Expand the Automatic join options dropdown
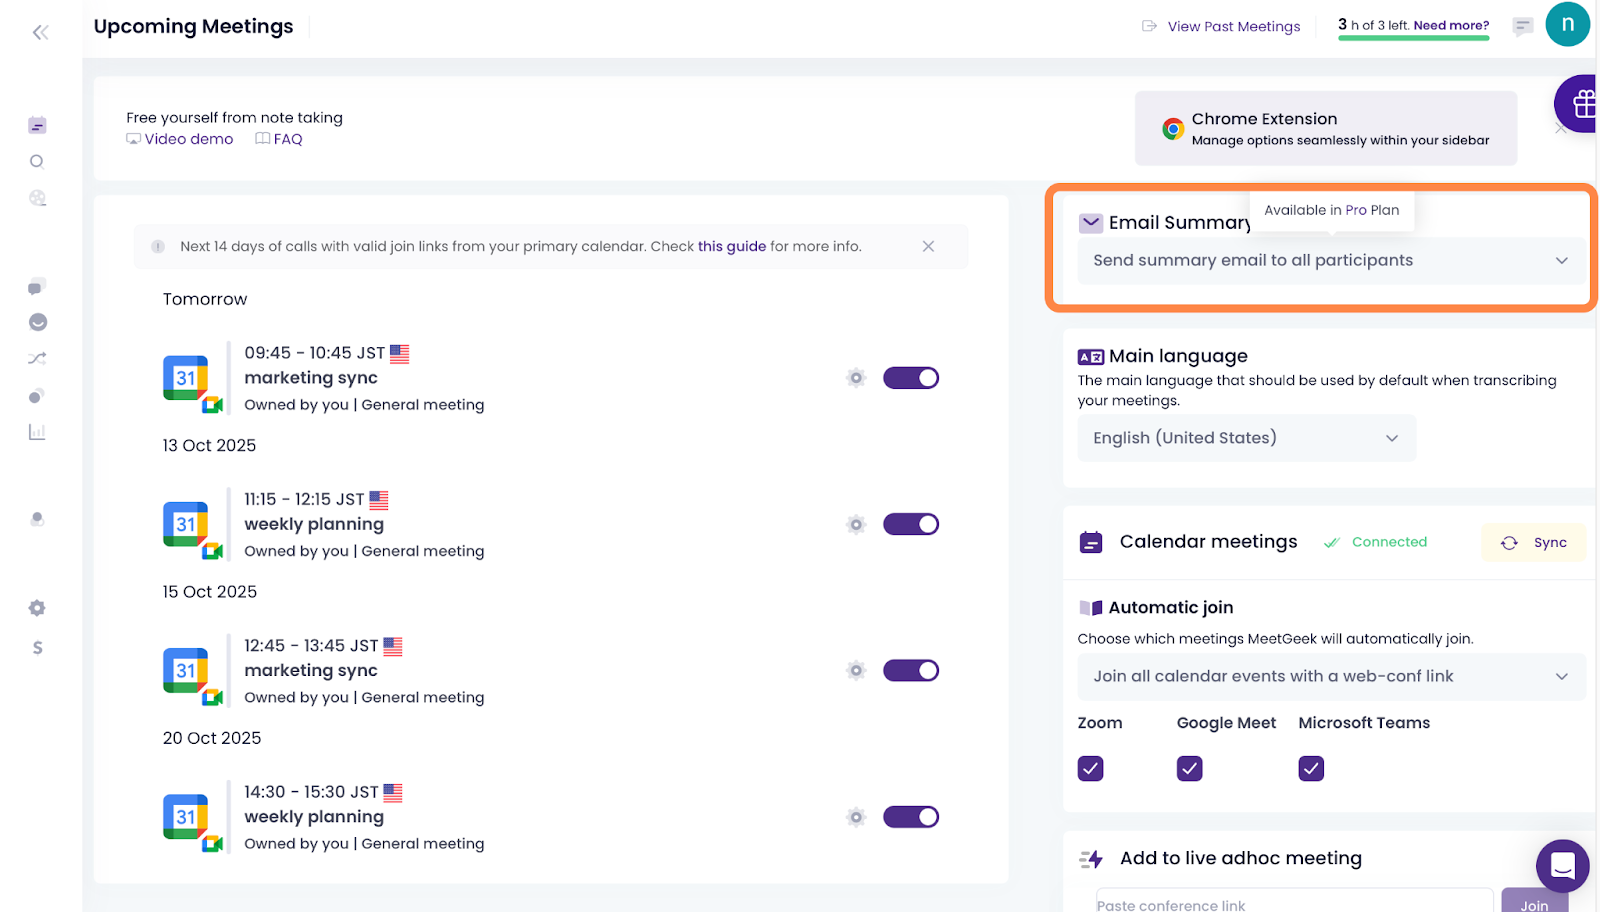Viewport: 1600px width, 912px height. pyautogui.click(x=1330, y=677)
